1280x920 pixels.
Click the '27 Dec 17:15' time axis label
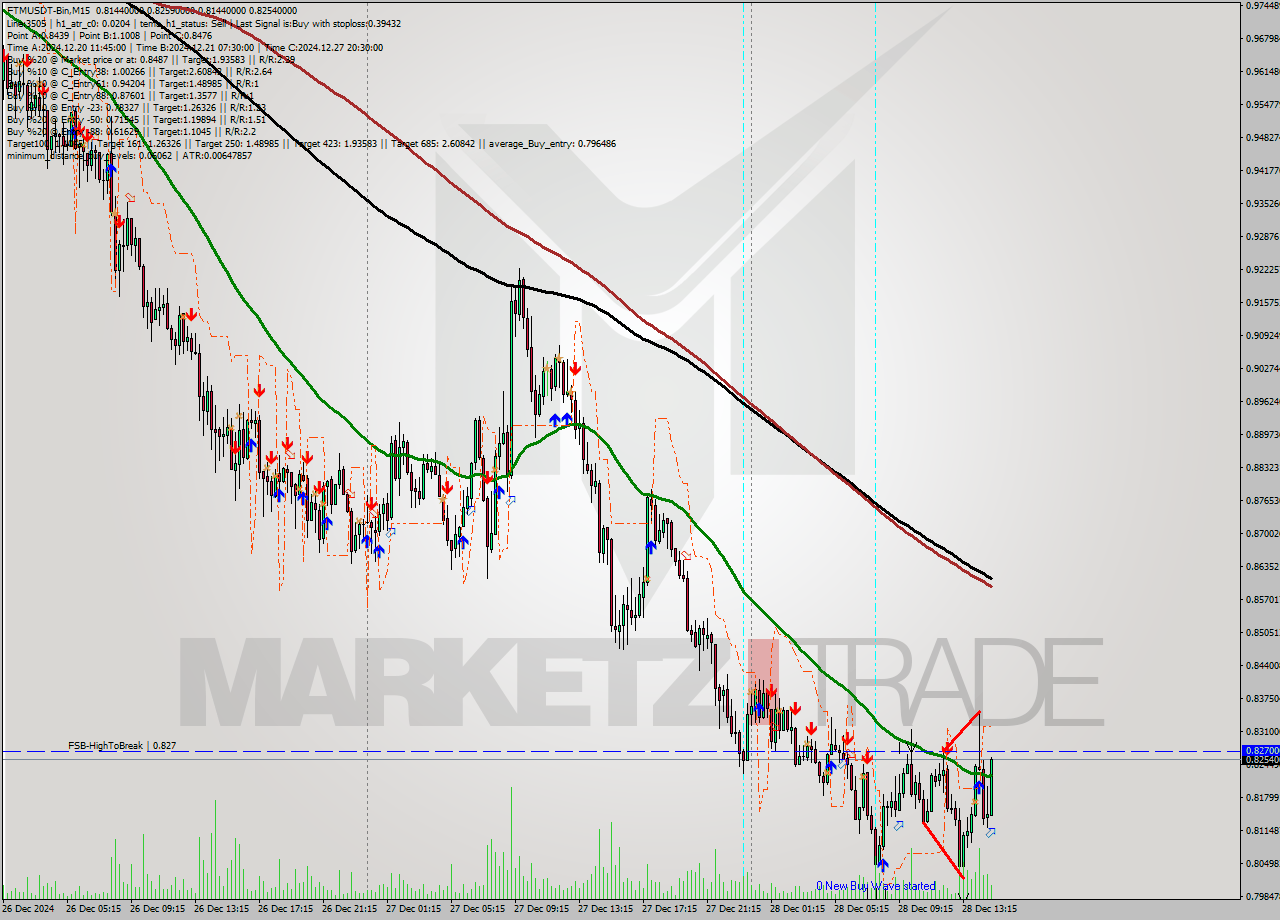(x=669, y=909)
